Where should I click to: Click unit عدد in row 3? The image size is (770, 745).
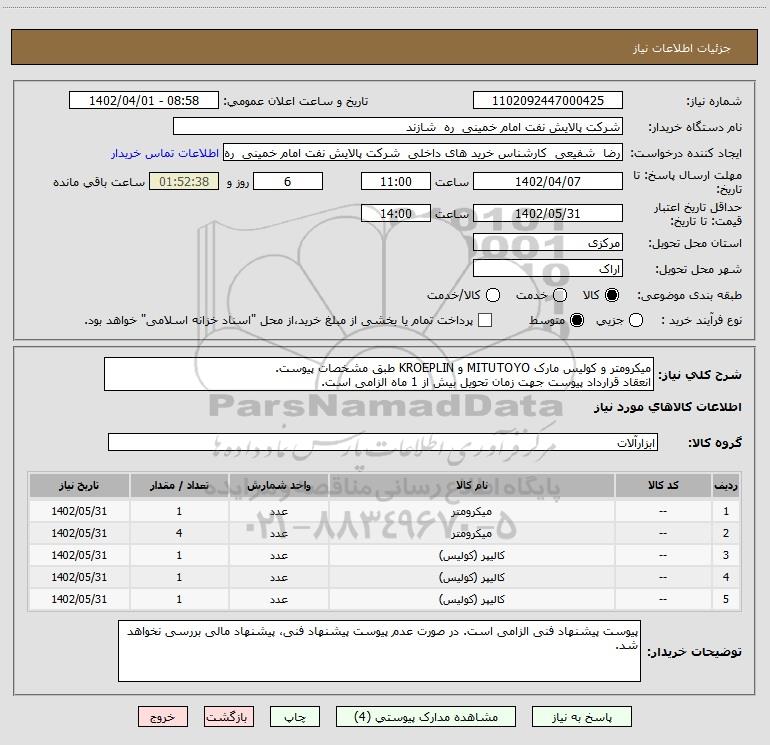[x=278, y=555]
